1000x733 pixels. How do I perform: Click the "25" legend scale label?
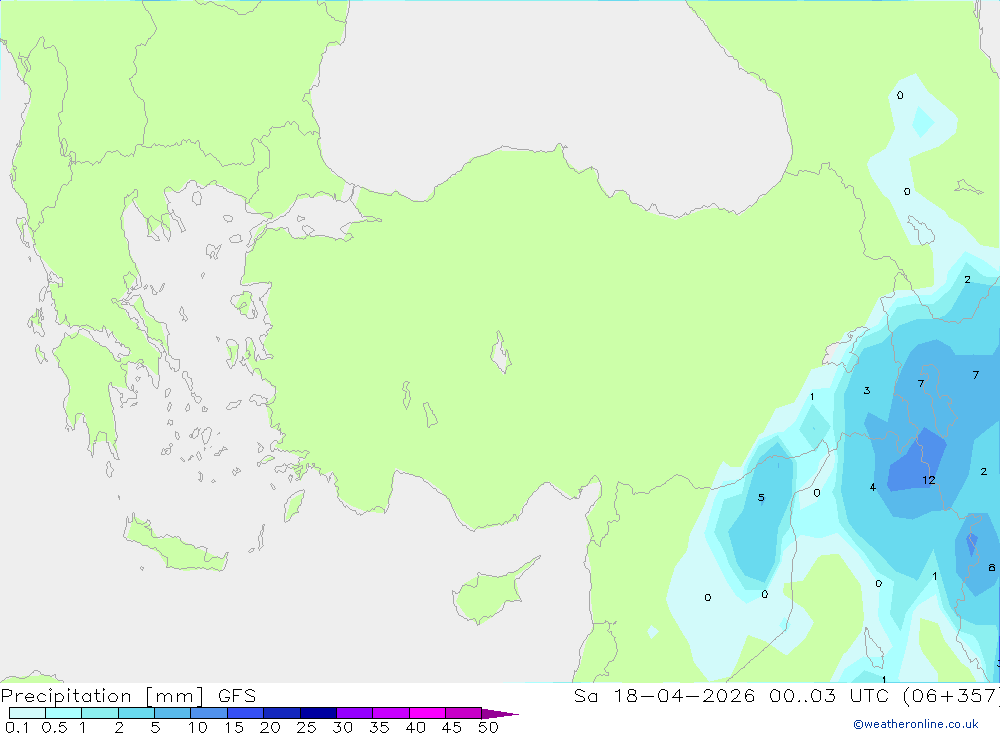pyautogui.click(x=307, y=727)
